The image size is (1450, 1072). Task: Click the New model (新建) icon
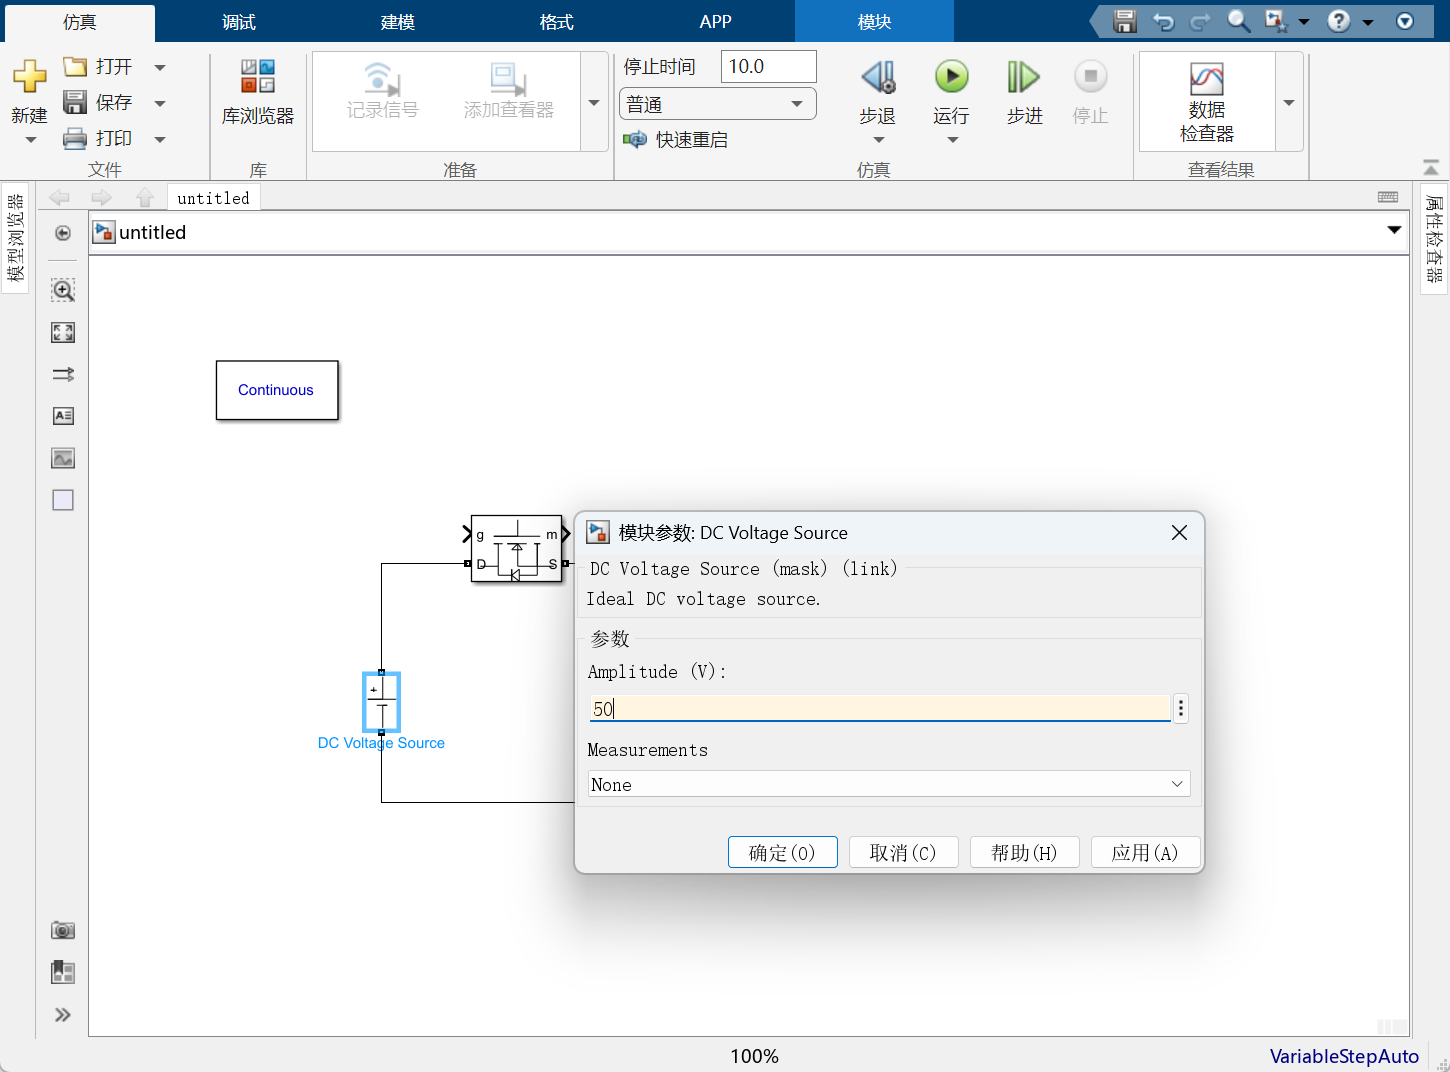[29, 76]
